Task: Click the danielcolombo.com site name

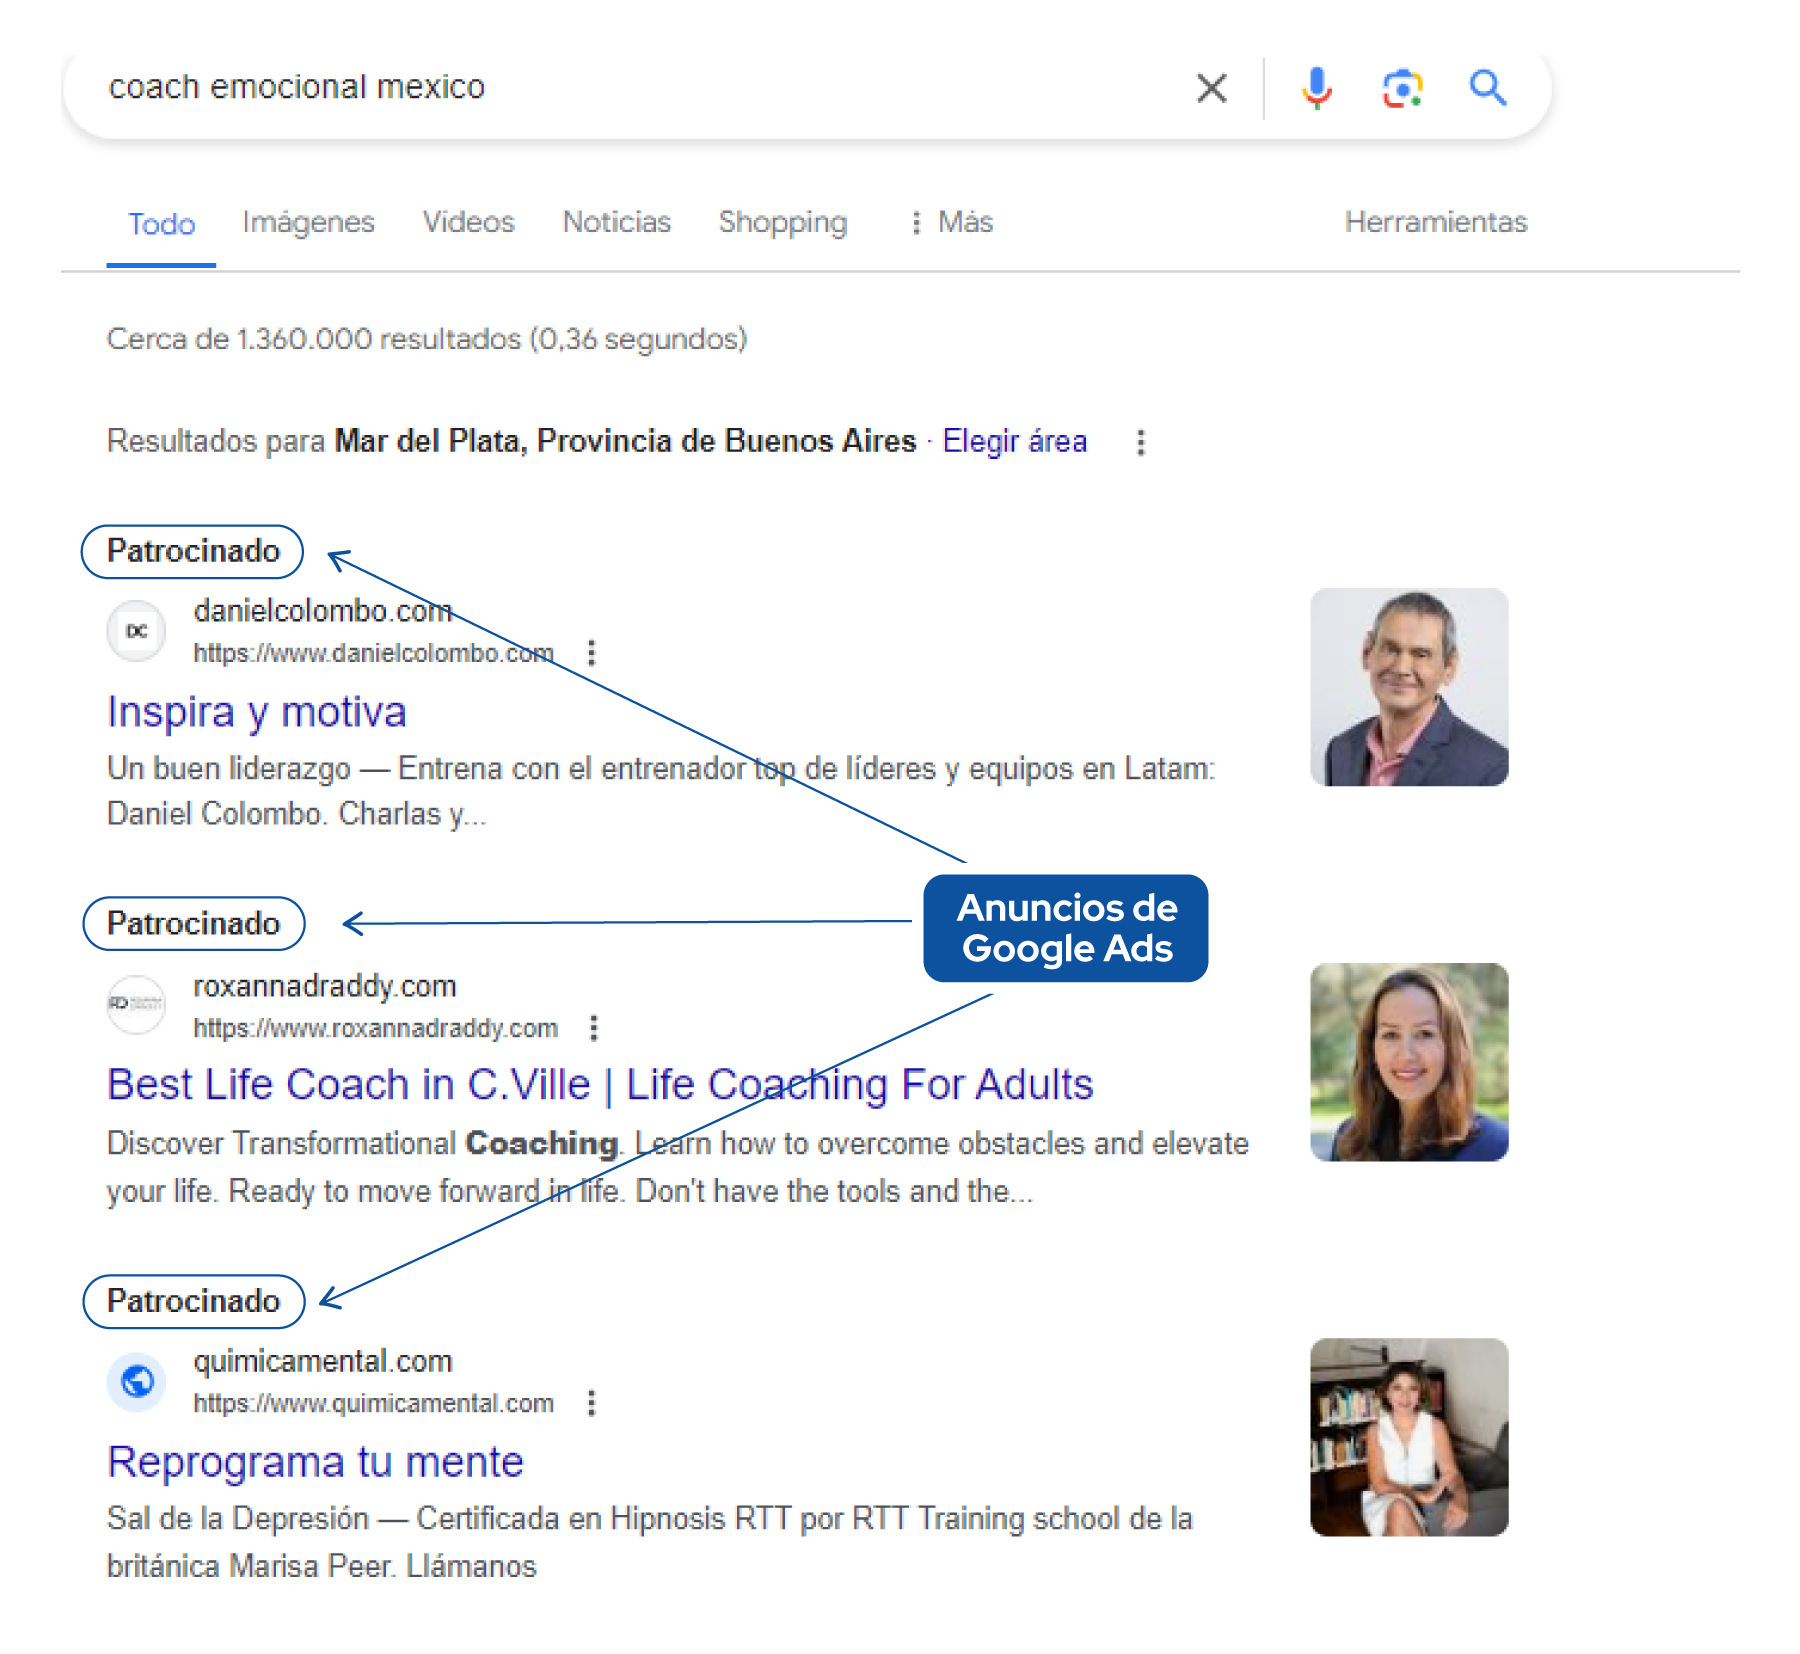Action: tap(322, 610)
